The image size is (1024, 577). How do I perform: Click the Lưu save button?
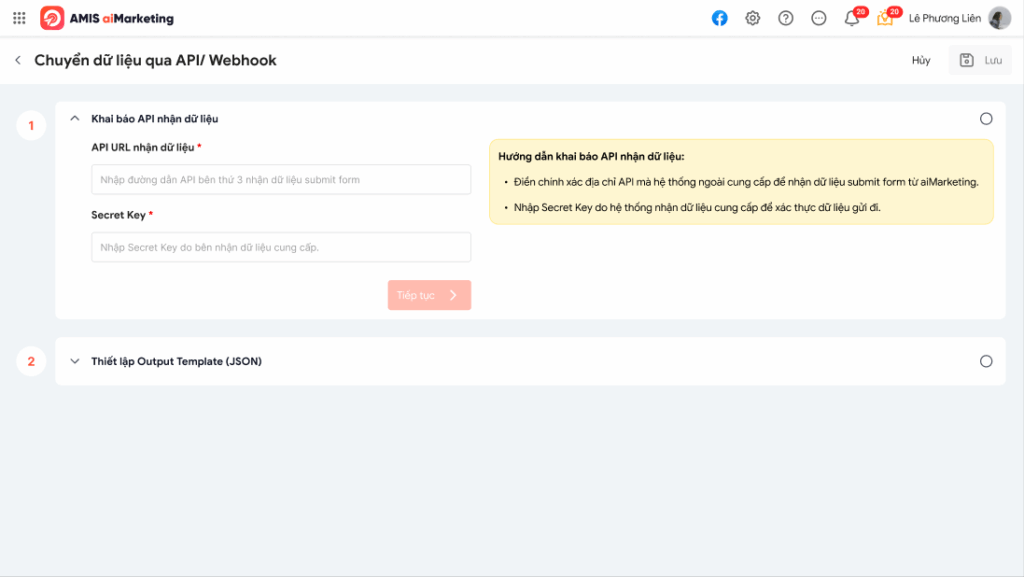[x=980, y=60]
